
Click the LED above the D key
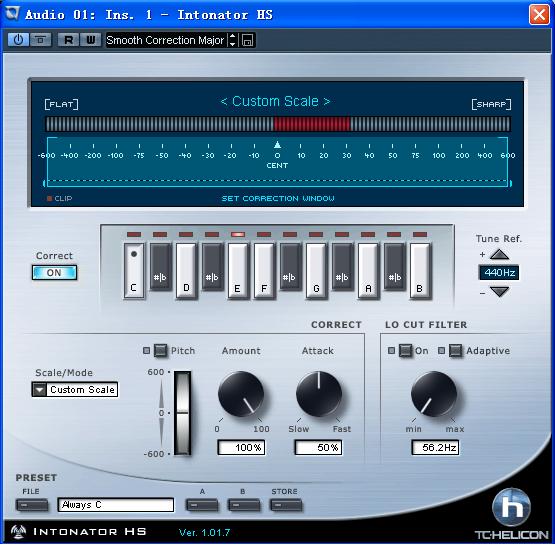point(186,234)
